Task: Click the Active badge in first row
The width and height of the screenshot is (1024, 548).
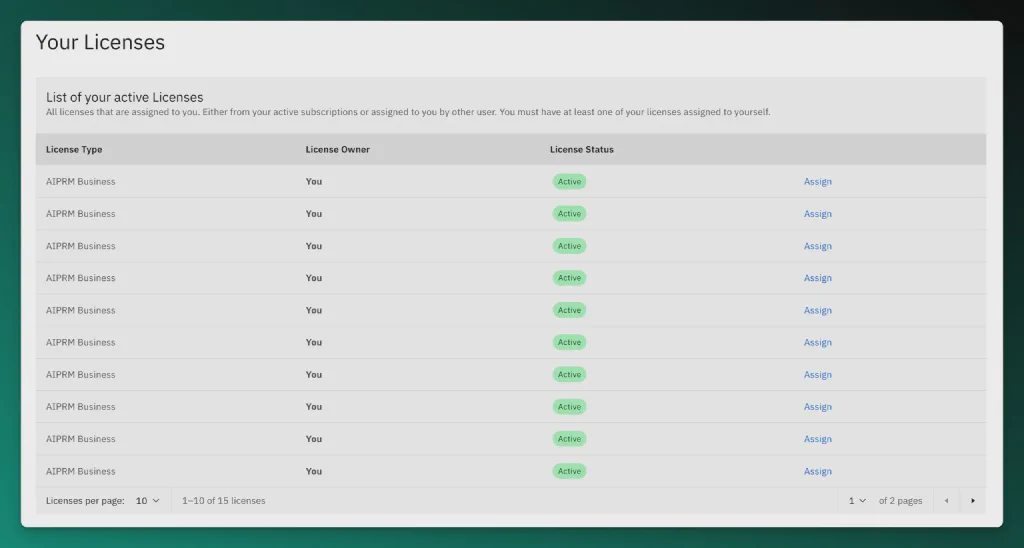Action: point(569,182)
